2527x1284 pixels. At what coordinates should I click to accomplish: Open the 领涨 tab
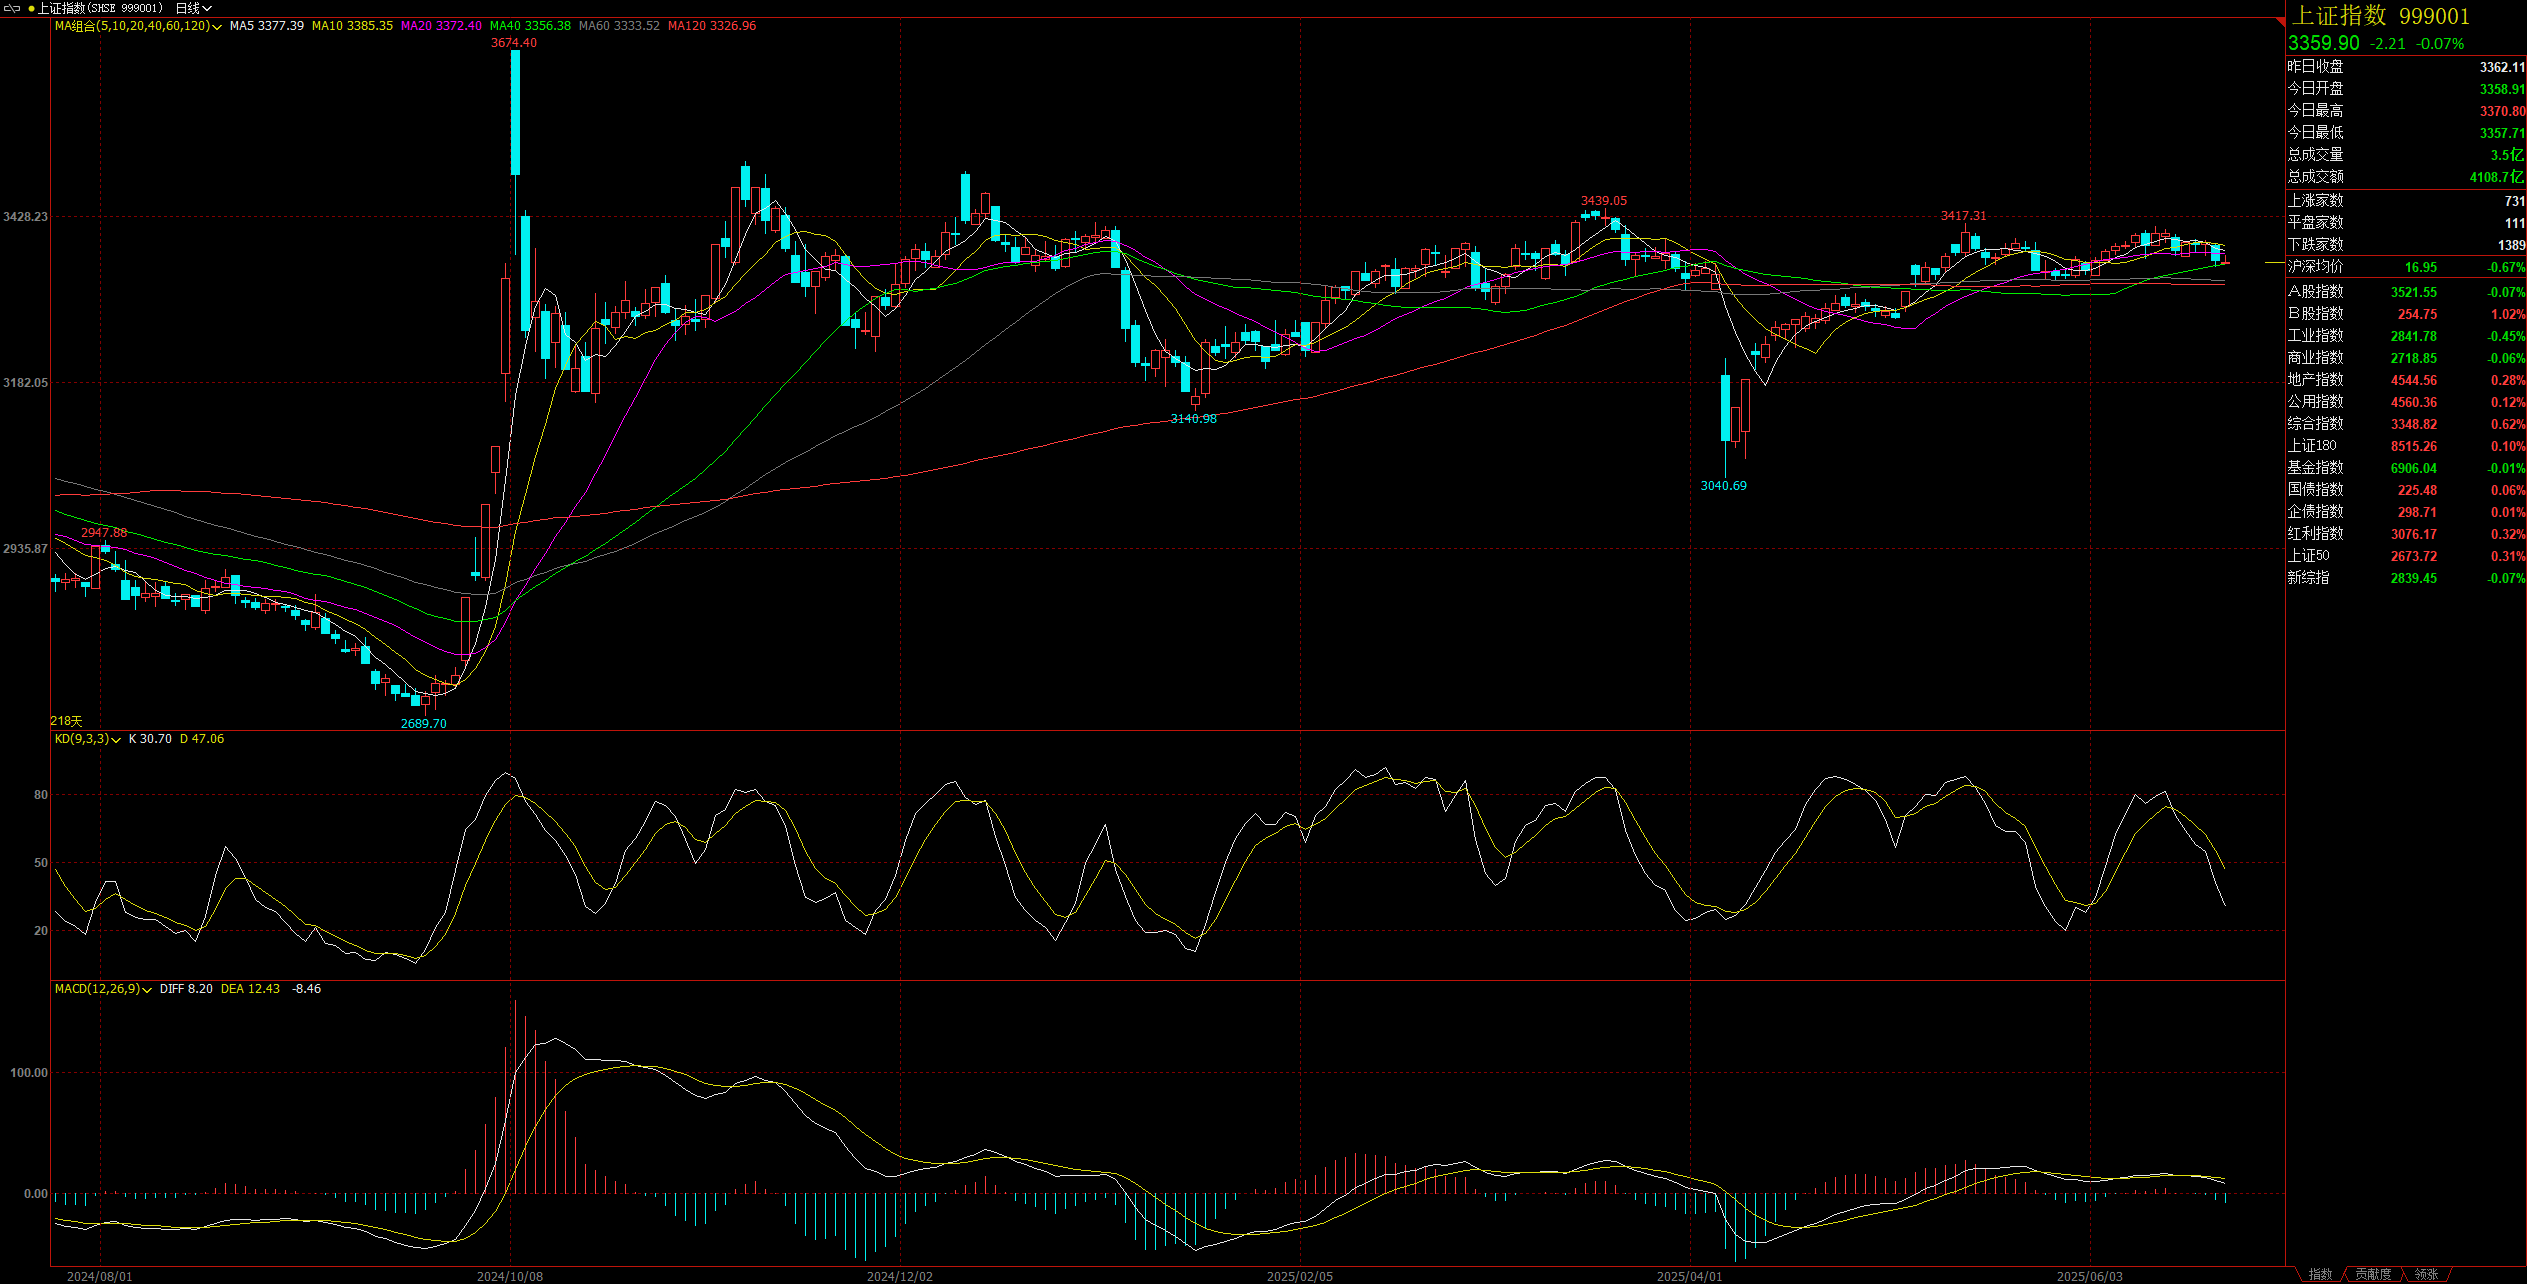(x=2425, y=1274)
